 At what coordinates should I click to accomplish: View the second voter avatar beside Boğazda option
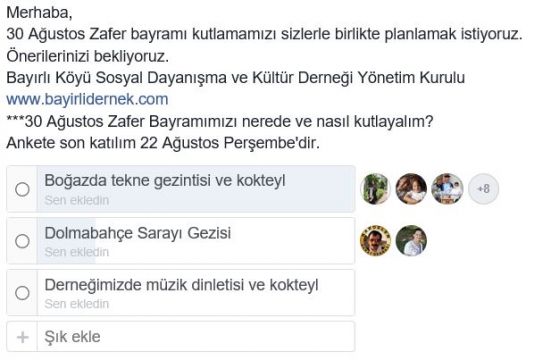pyautogui.click(x=411, y=189)
